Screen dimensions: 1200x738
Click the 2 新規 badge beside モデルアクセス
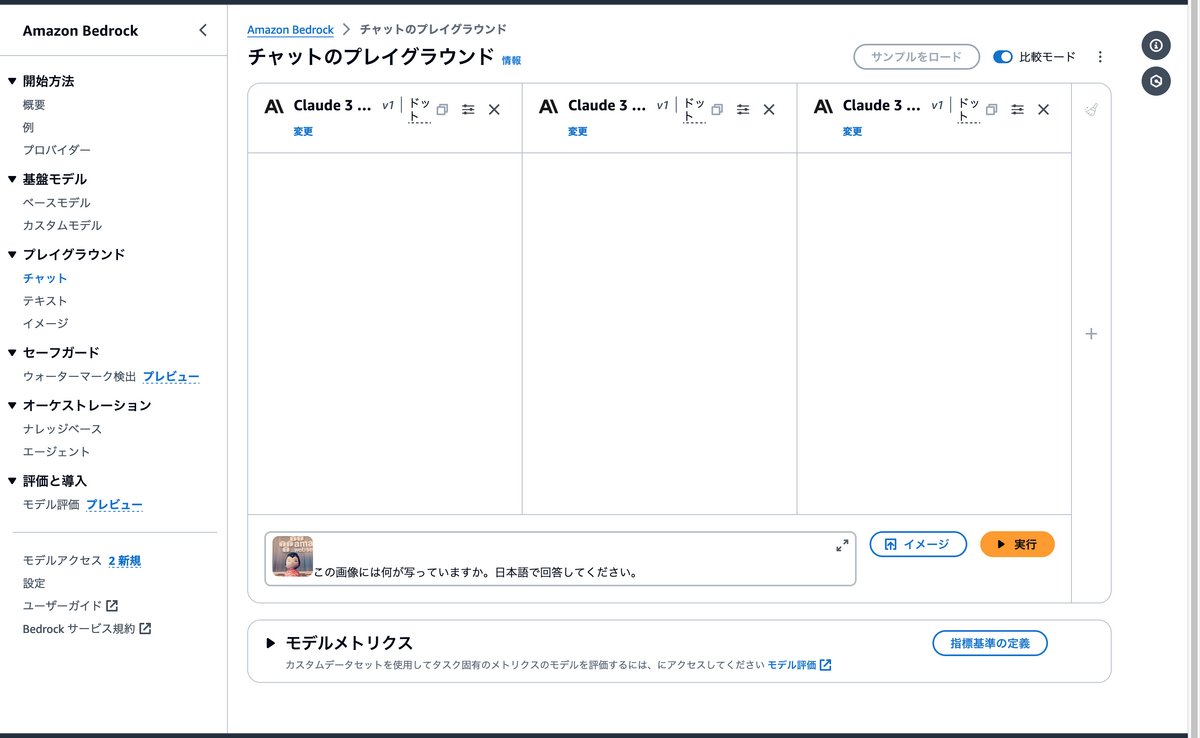[124, 561]
